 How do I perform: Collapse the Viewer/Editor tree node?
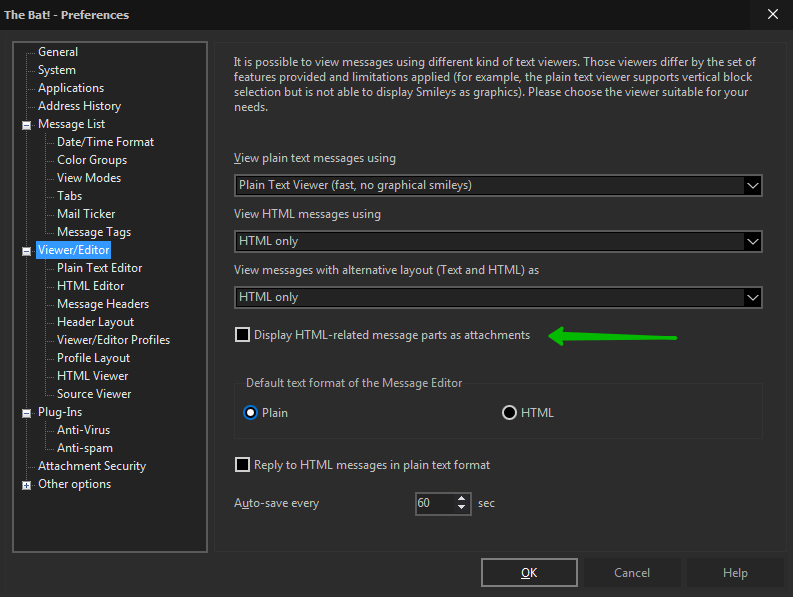click(26, 251)
